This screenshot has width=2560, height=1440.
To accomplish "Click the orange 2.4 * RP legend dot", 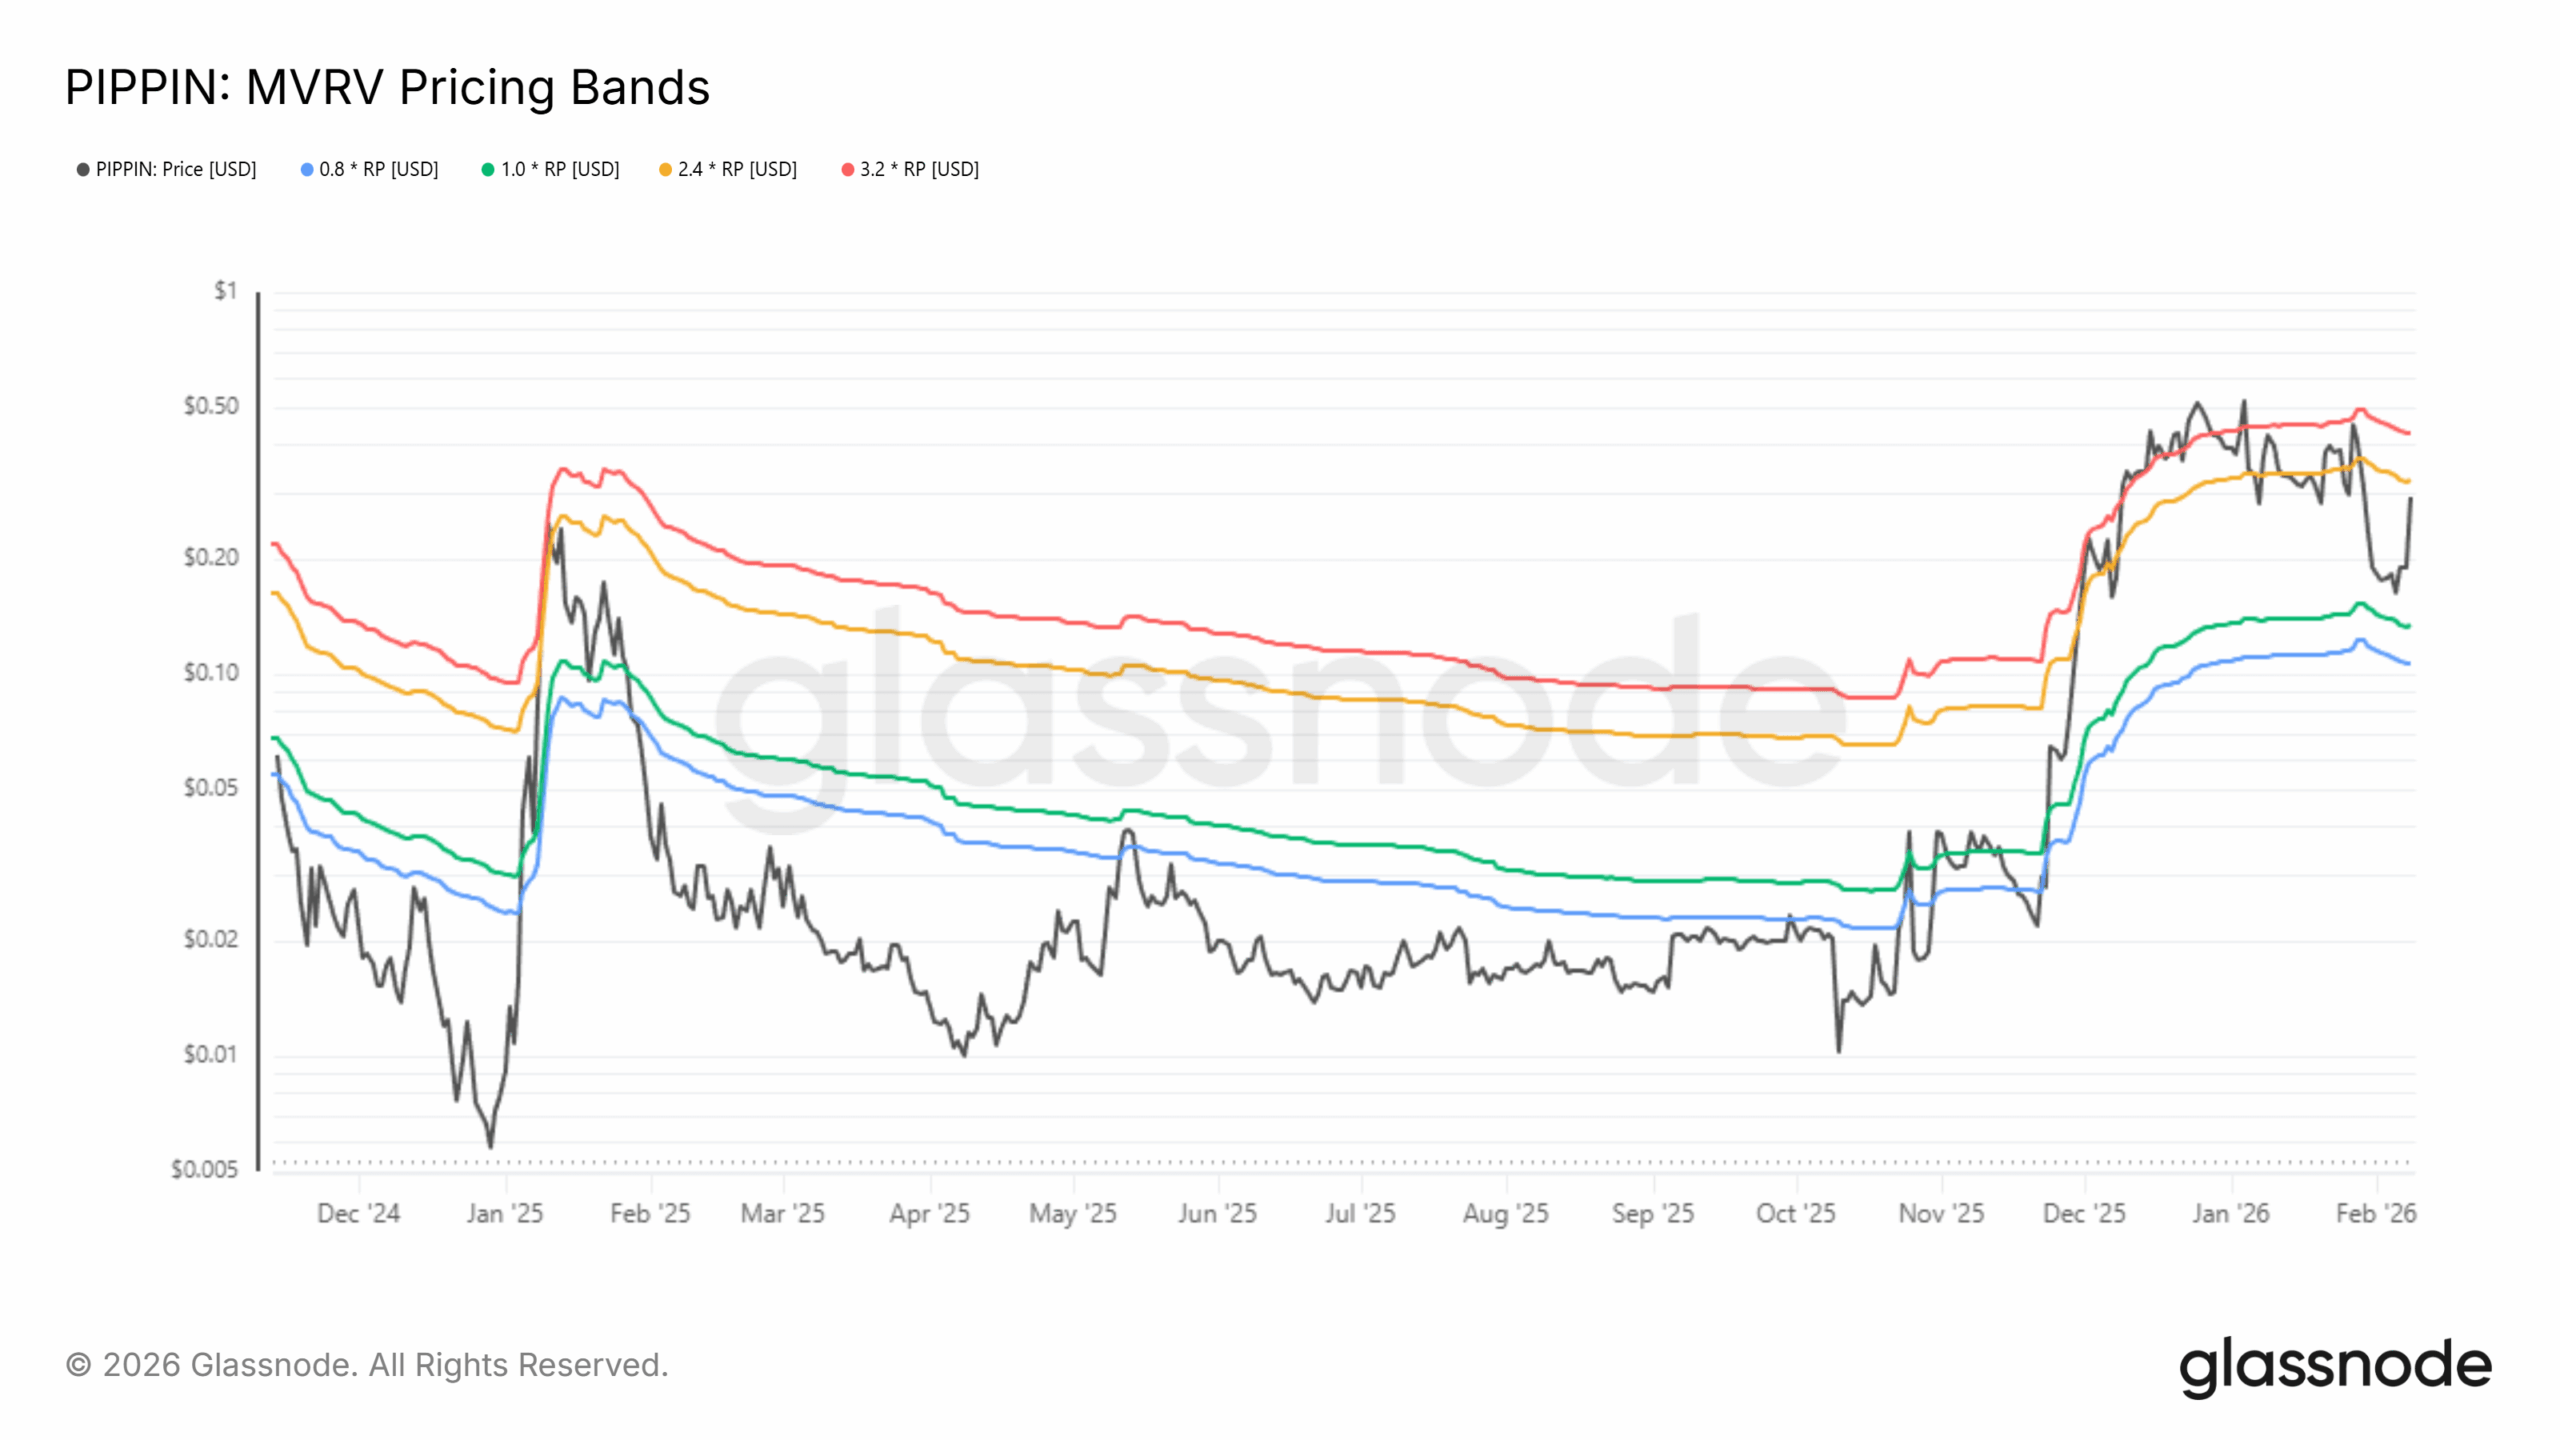I will (x=665, y=170).
